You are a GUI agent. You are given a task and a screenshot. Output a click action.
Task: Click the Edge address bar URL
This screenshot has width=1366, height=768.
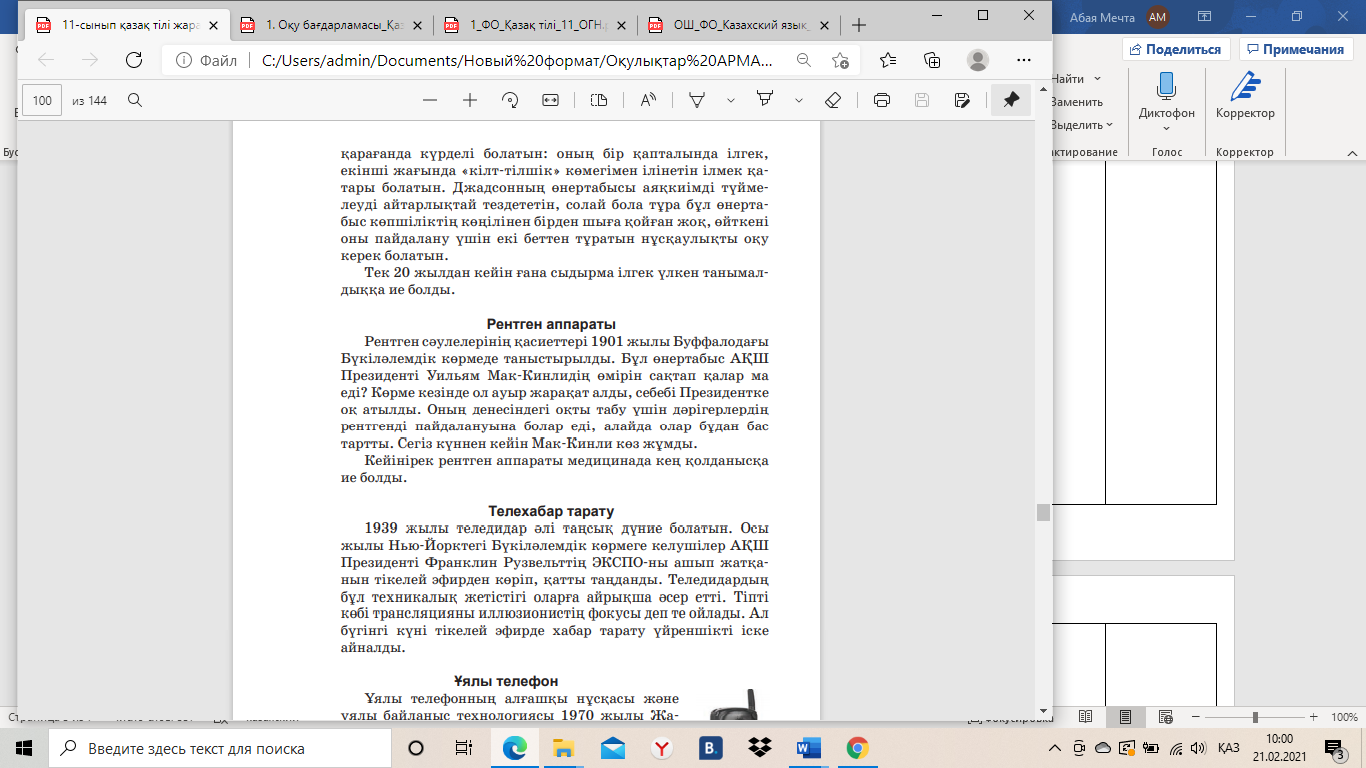516,60
